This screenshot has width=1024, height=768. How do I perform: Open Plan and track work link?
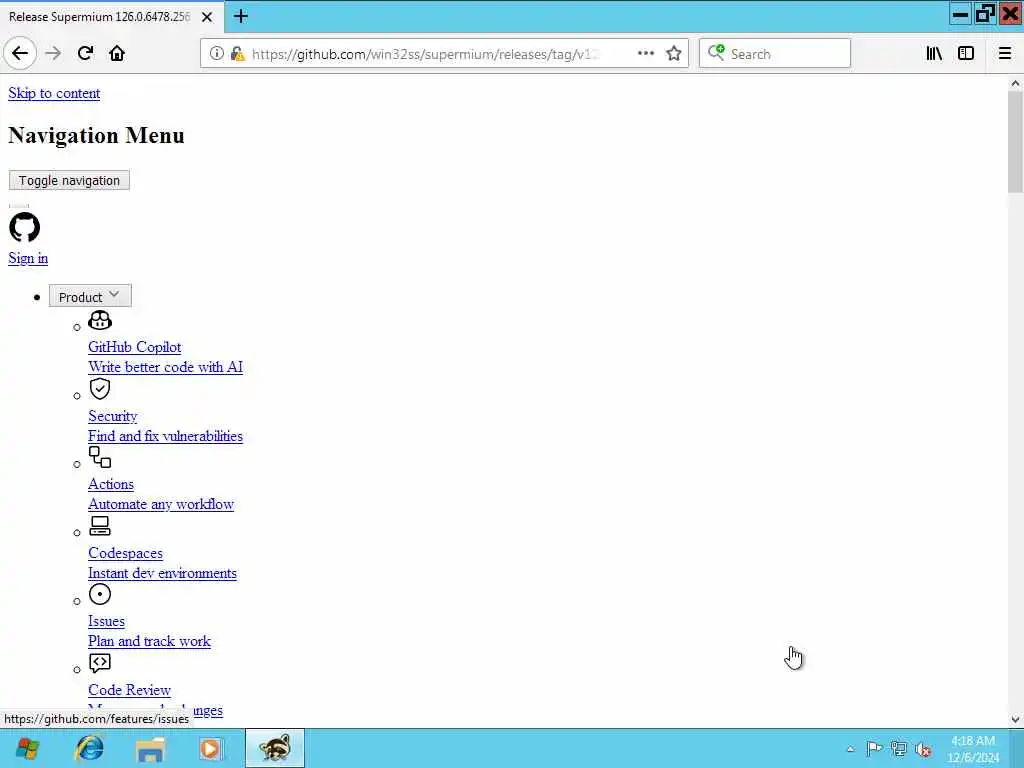(x=150, y=641)
